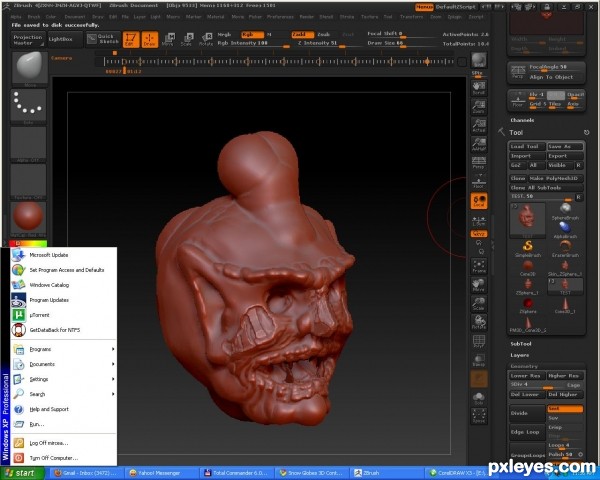This screenshot has width=600, height=480.
Task: Pick the SphereBrush tool icon
Action: (565, 211)
